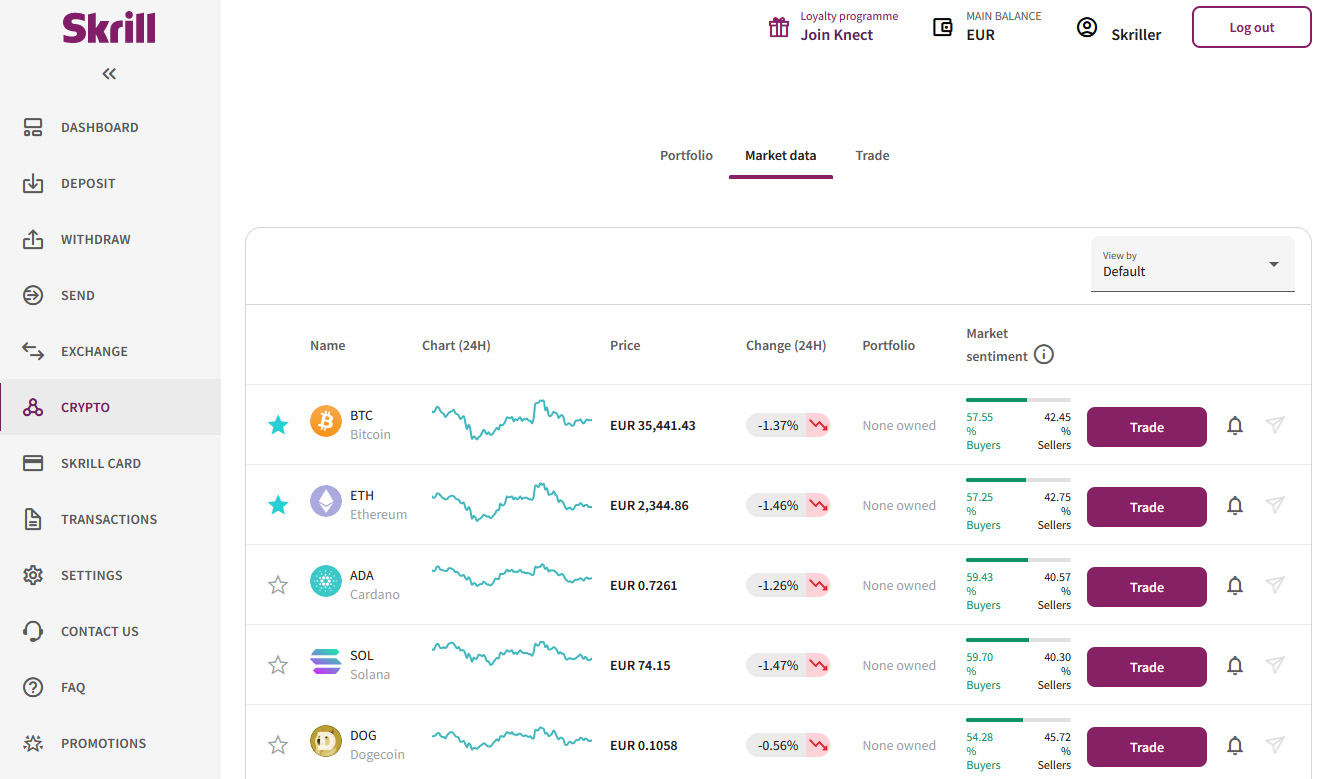Screen dimensions: 1328x779
Task: Unfavorite Ethereum with the star toggle
Action: (x=278, y=505)
